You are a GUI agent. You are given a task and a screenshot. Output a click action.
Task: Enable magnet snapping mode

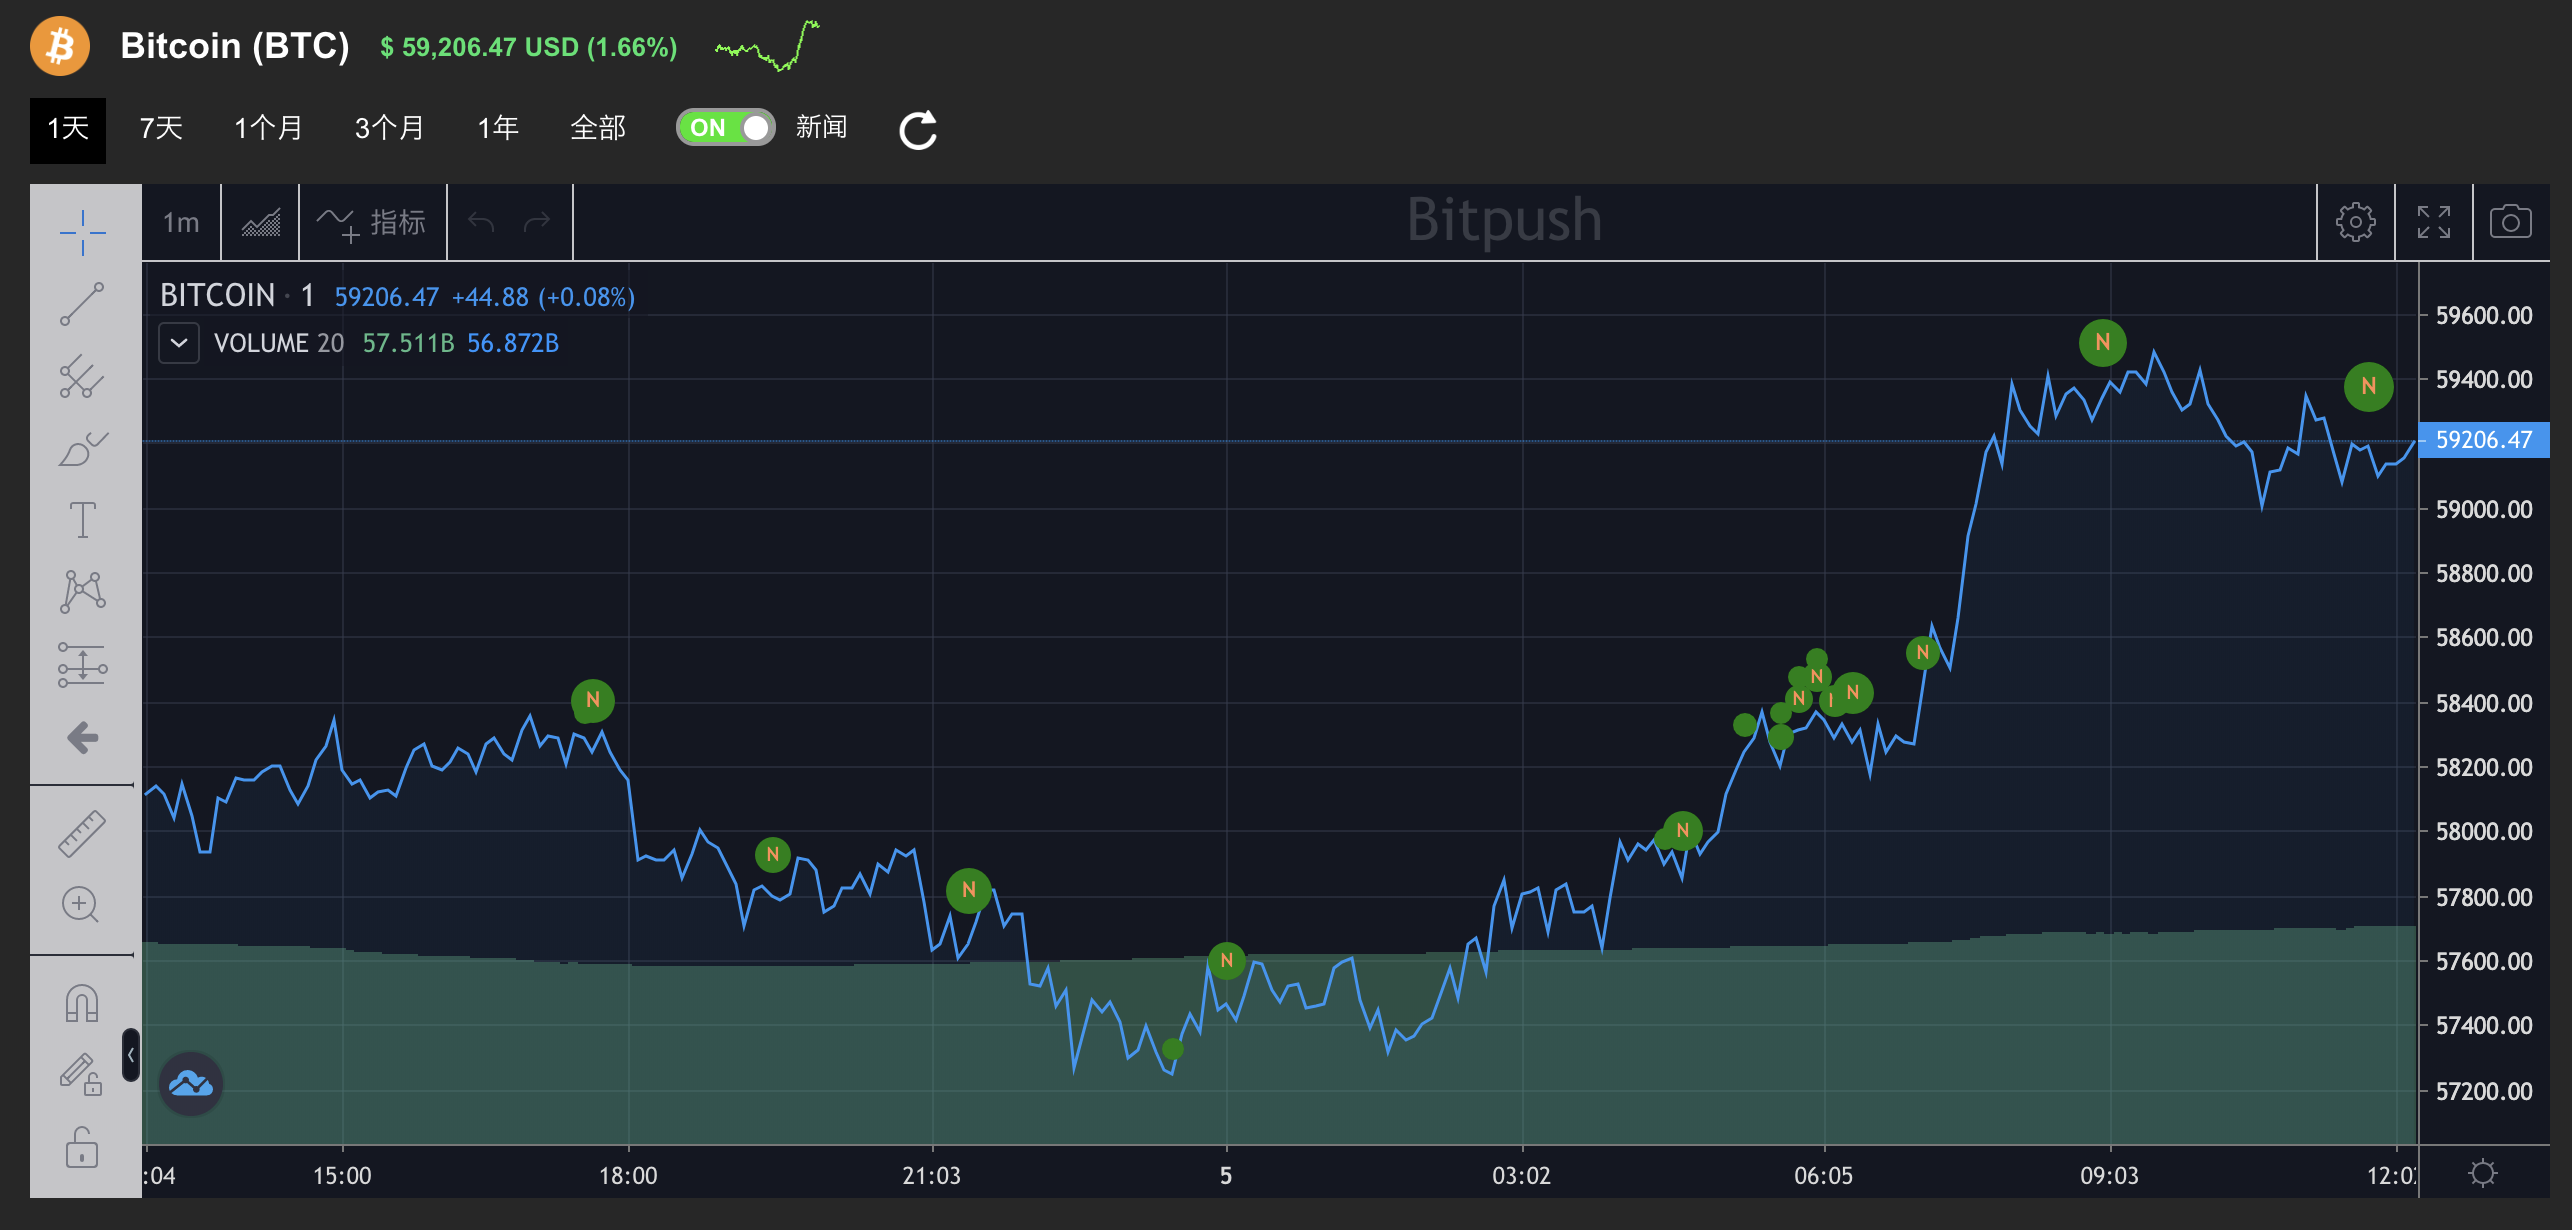pyautogui.click(x=81, y=1000)
